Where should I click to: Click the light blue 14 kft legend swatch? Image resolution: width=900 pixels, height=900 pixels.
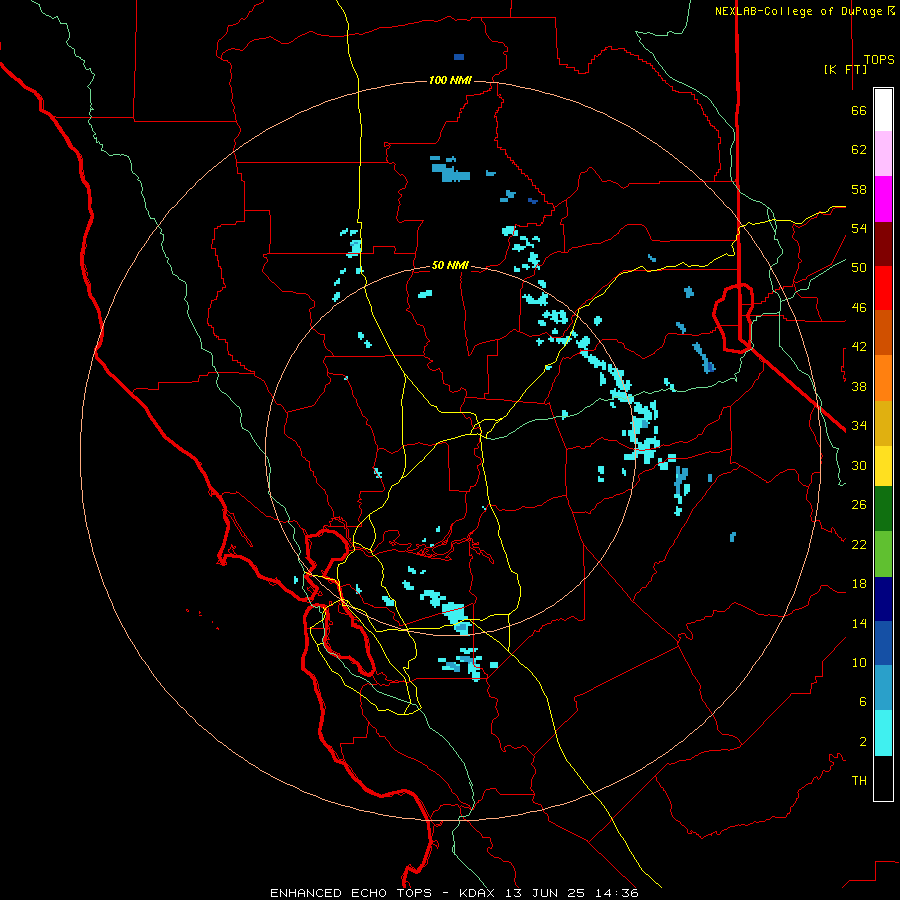coord(883,688)
